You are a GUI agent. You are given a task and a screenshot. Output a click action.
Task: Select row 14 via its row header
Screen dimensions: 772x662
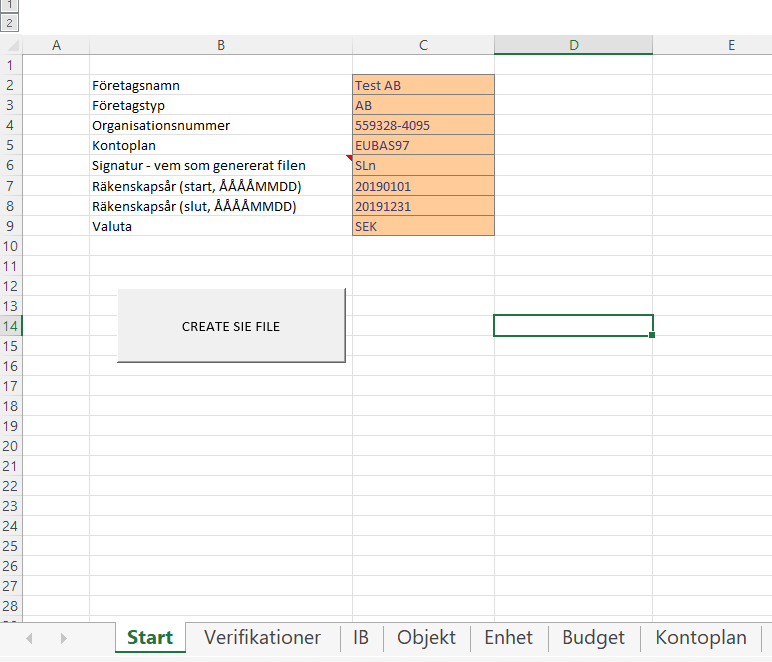tap(11, 326)
